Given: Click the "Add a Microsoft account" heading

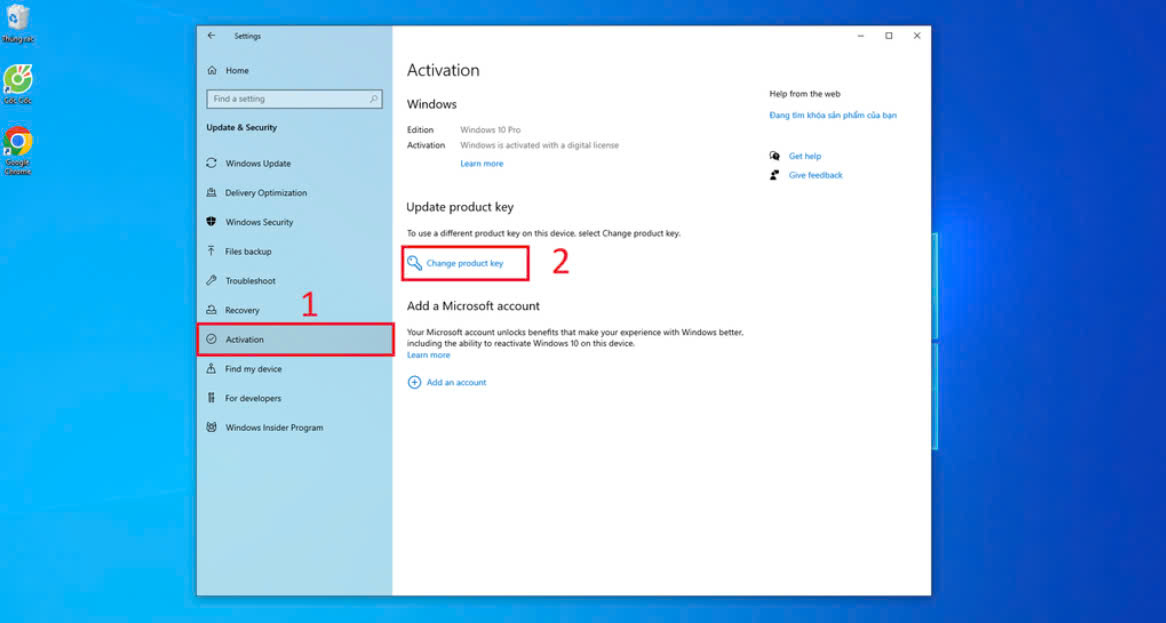Looking at the screenshot, I should pos(473,306).
